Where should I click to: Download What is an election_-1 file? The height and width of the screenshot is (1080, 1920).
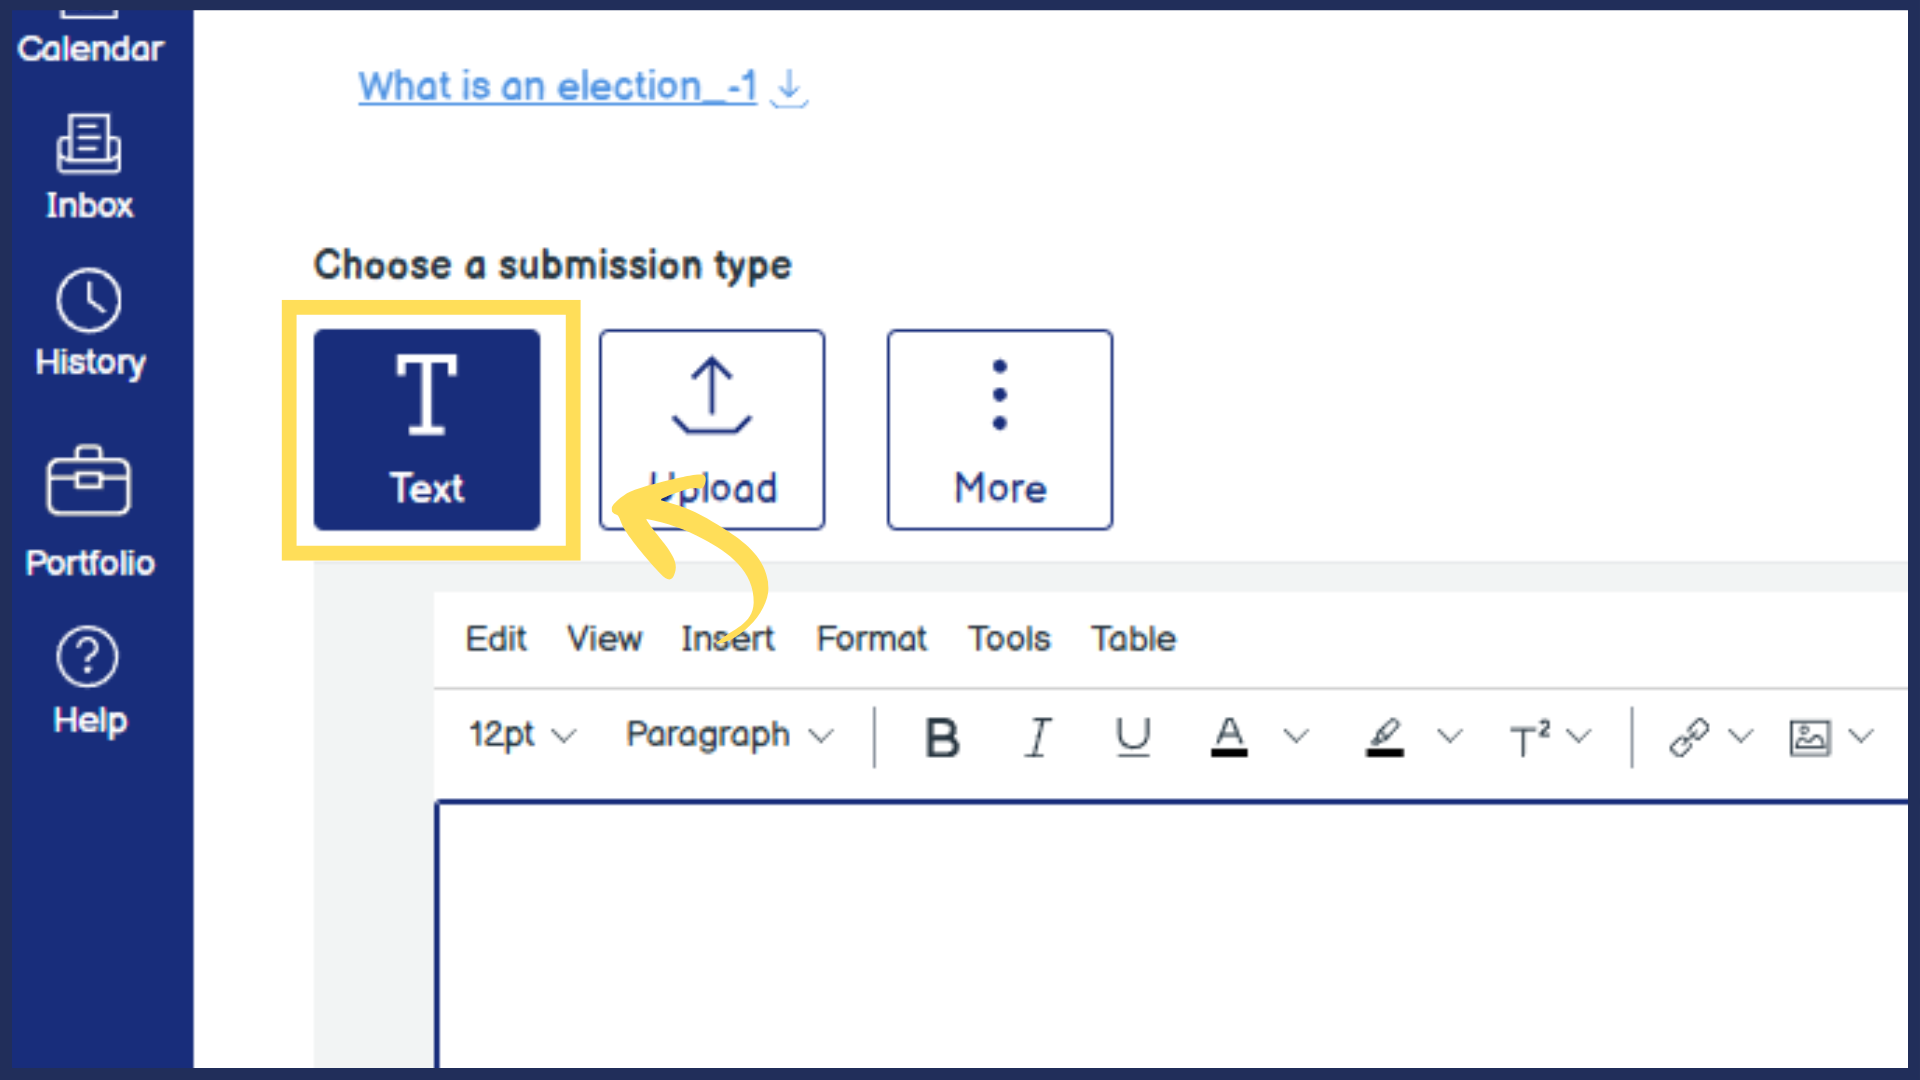(790, 87)
